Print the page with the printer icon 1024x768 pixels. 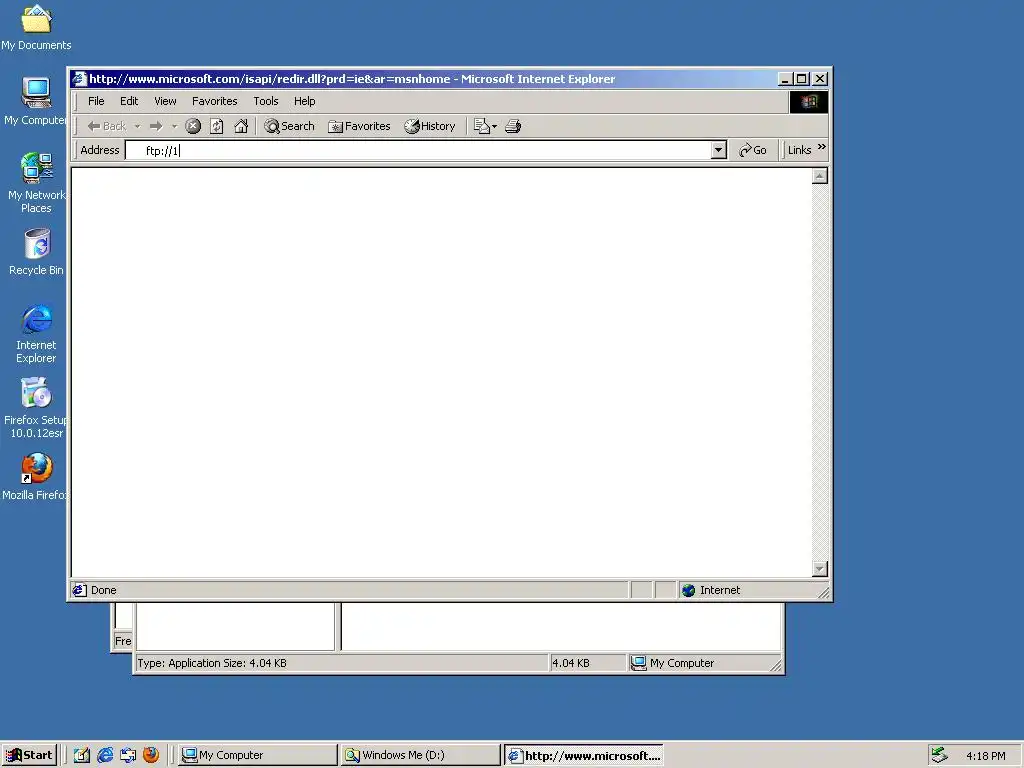(x=513, y=126)
